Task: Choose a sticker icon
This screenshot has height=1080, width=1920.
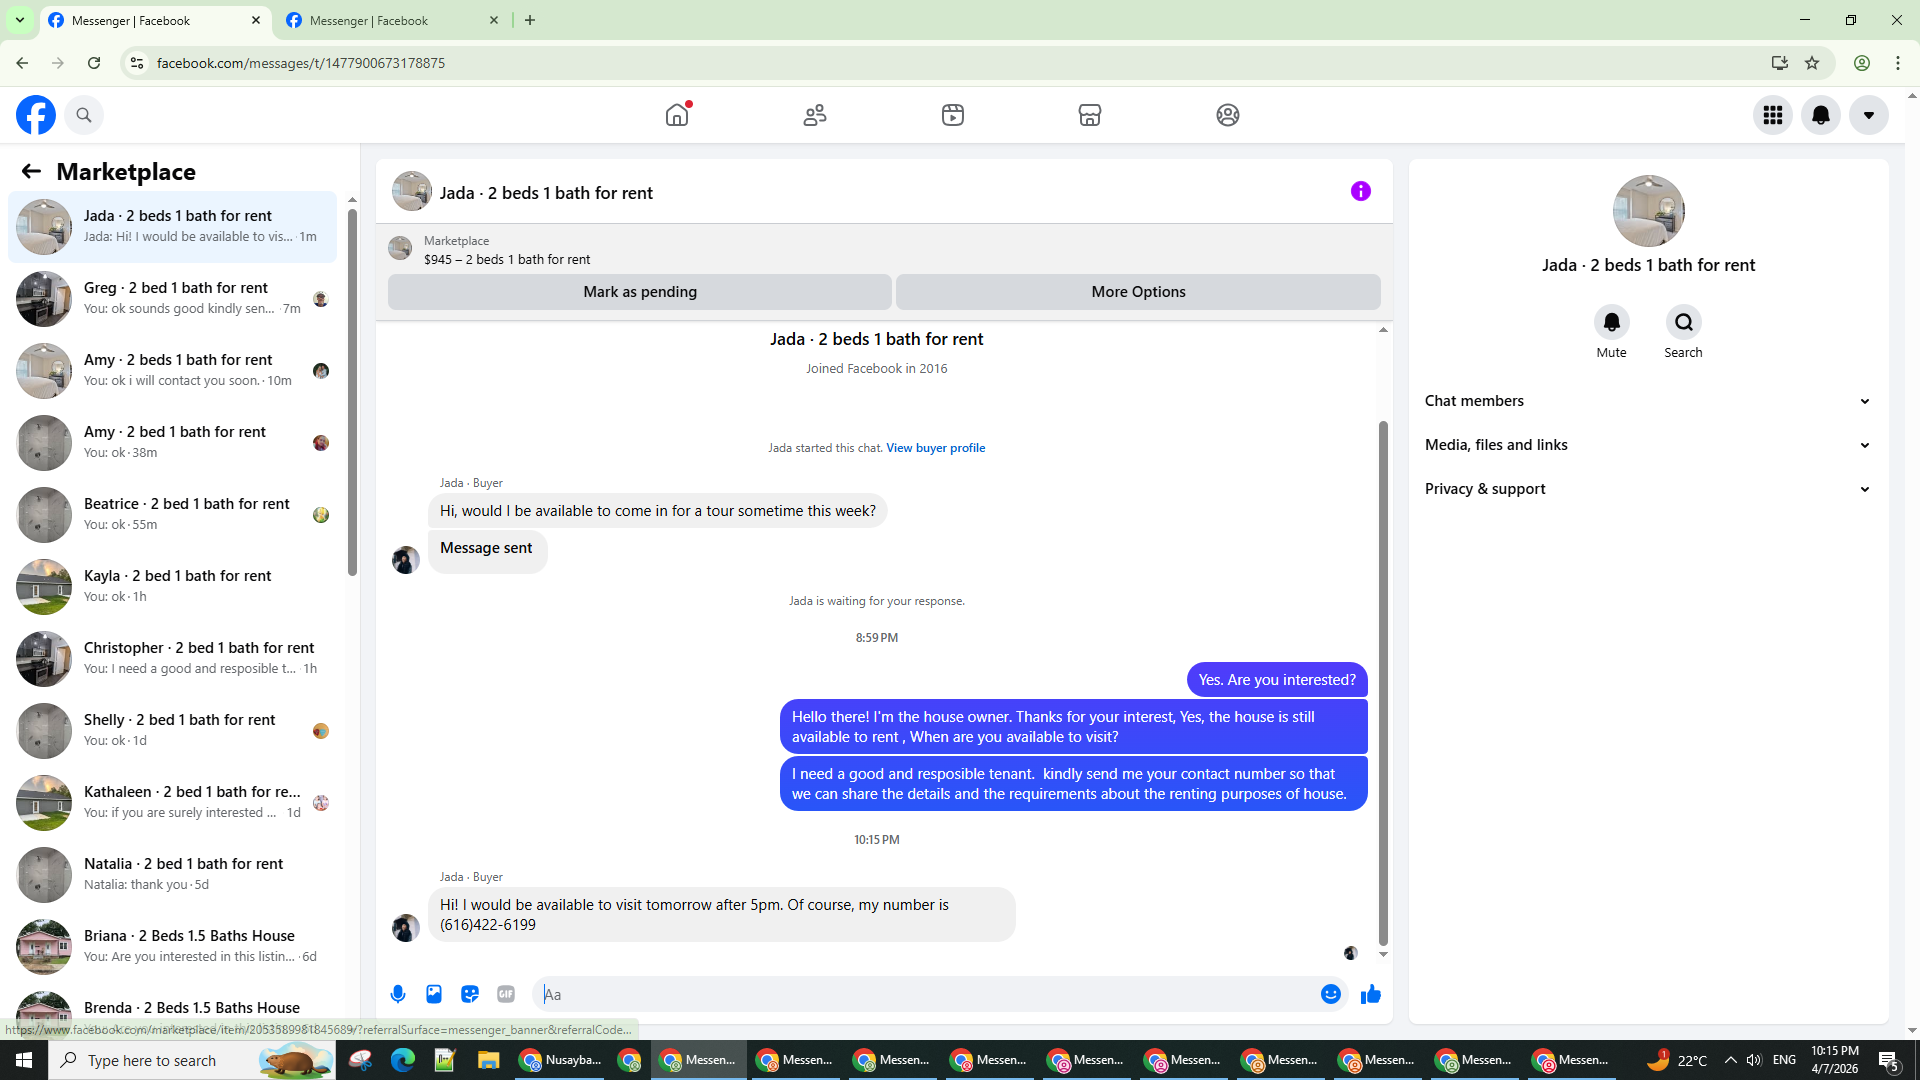Action: (470, 994)
